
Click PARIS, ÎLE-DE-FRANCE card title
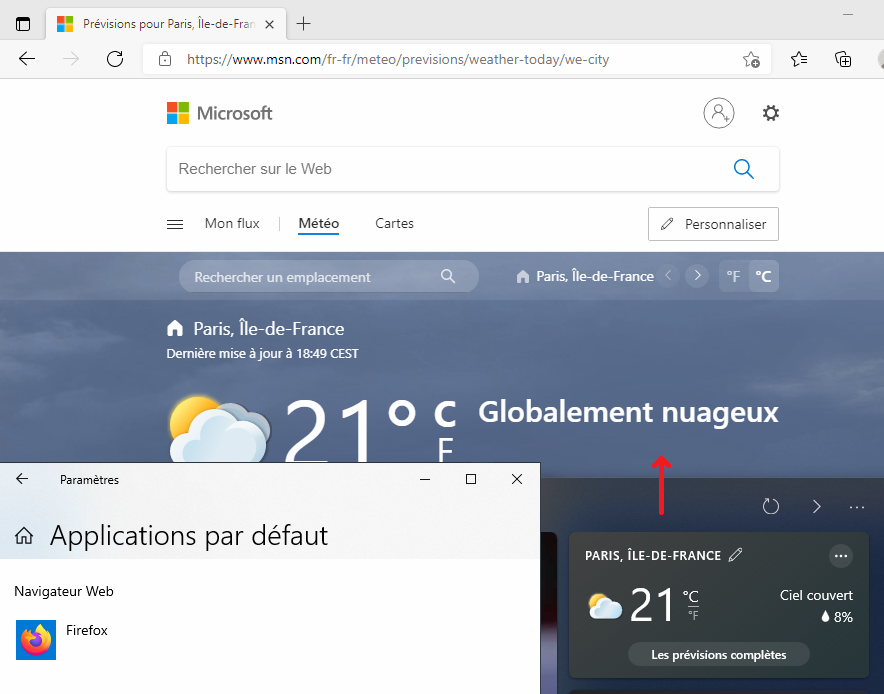653,555
